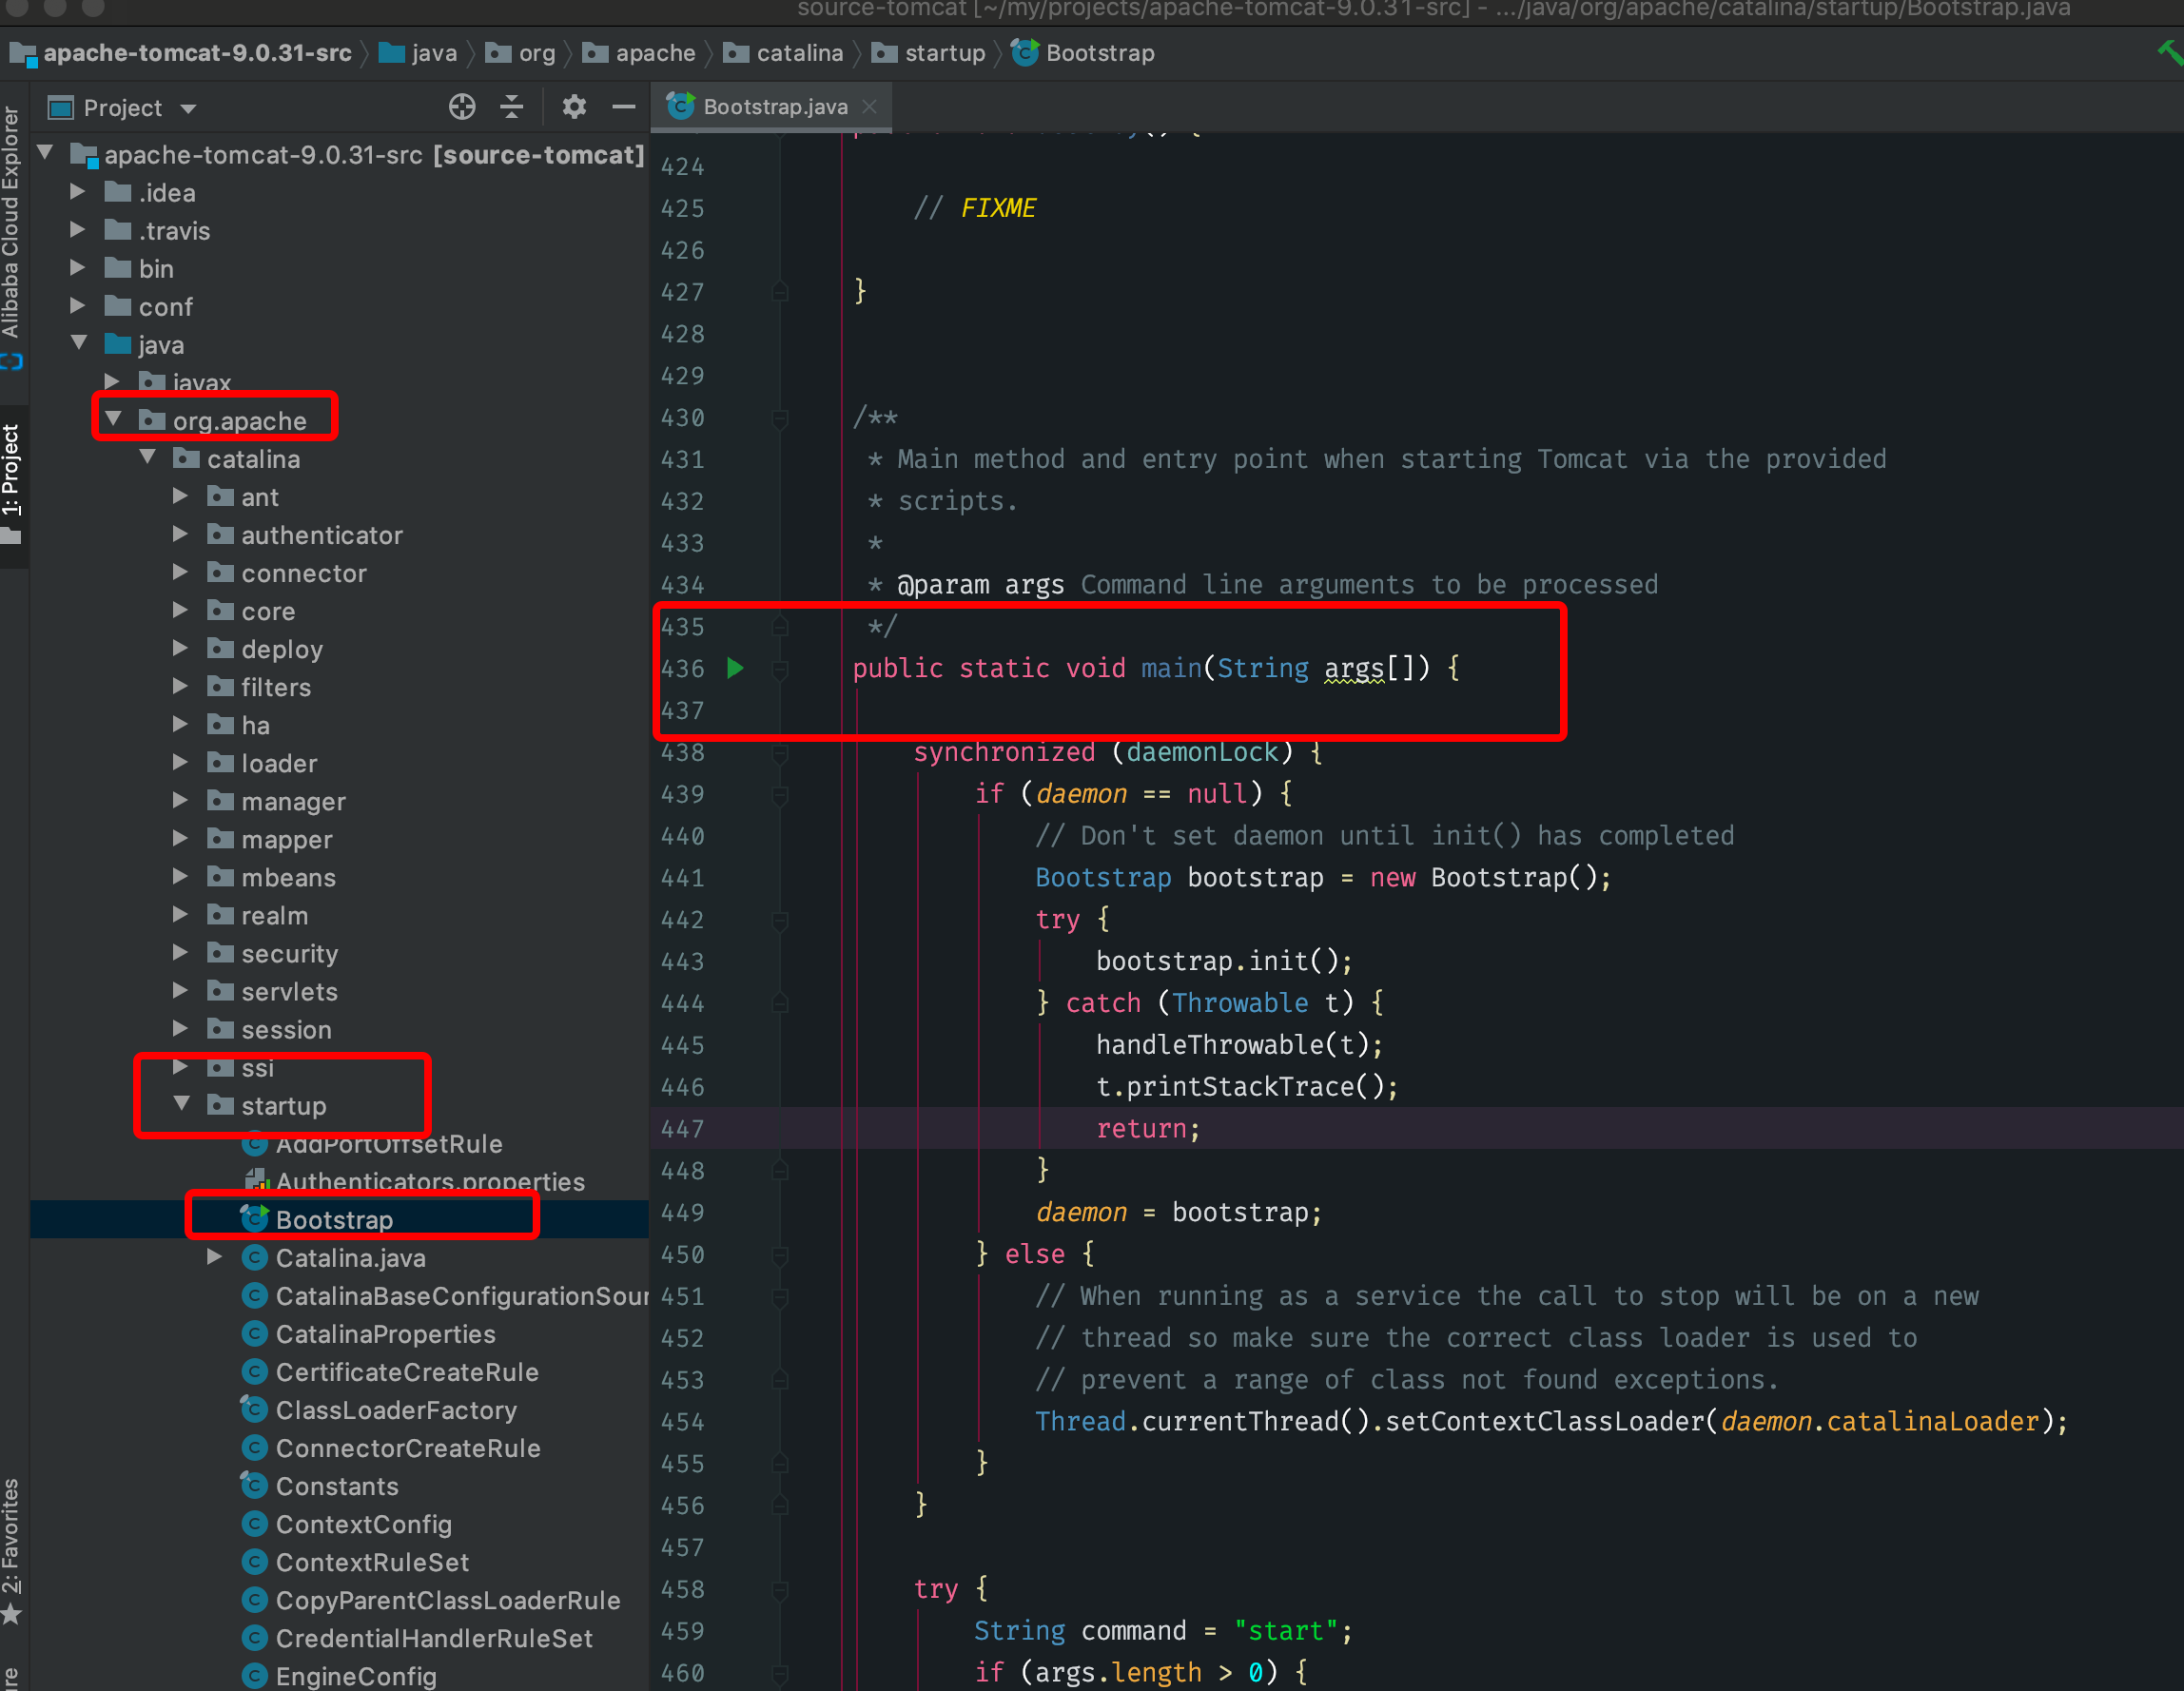Select the Bootstrap.java editor tab
Viewport: 2184px width, 1691px height.
coord(772,106)
